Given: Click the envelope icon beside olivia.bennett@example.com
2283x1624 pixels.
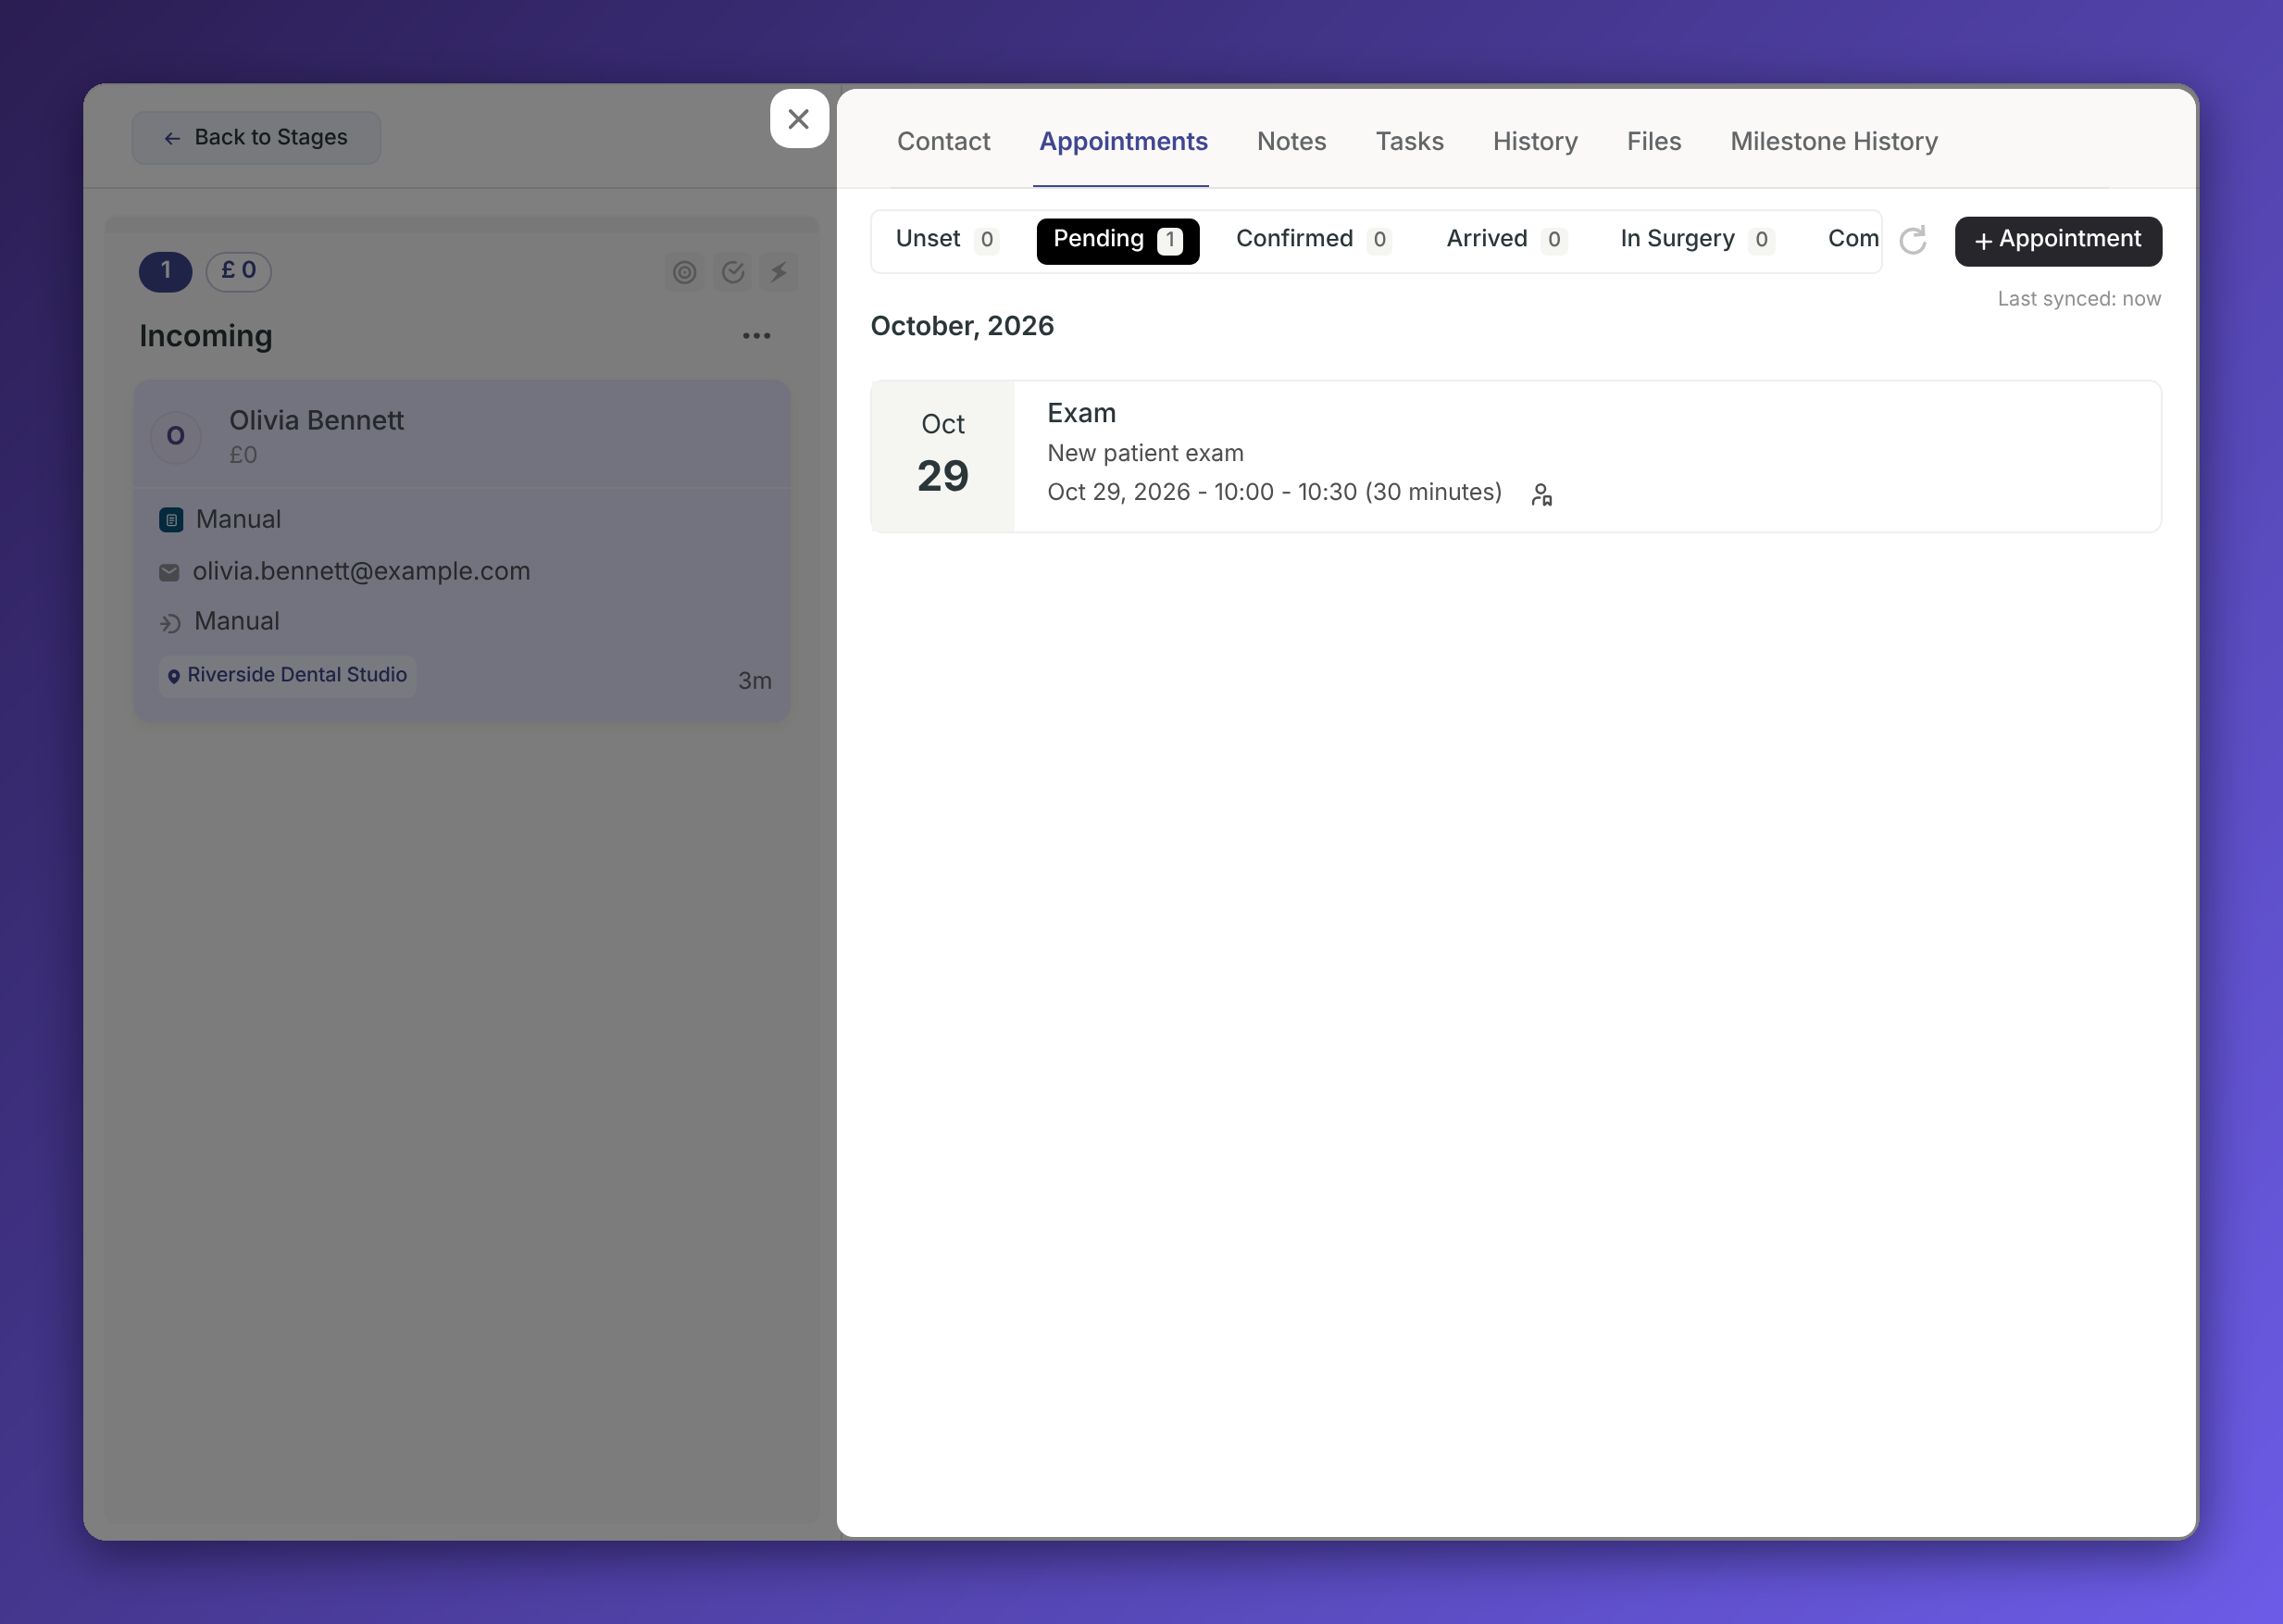Looking at the screenshot, I should 169,572.
